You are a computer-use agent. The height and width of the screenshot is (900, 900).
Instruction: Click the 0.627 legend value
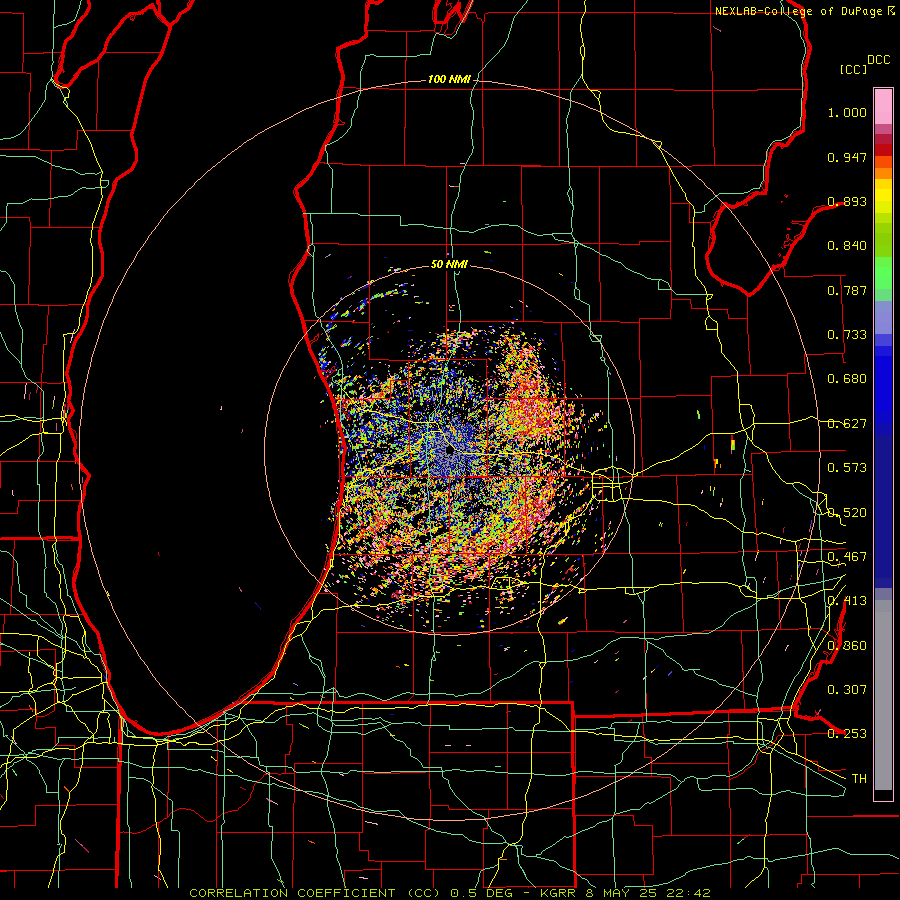[x=847, y=424]
